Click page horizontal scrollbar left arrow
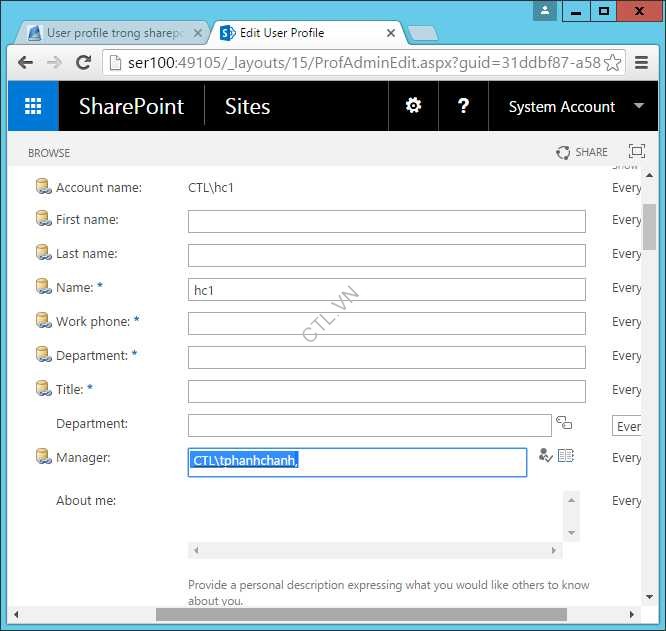The width and height of the screenshot is (666, 631). click(16, 614)
